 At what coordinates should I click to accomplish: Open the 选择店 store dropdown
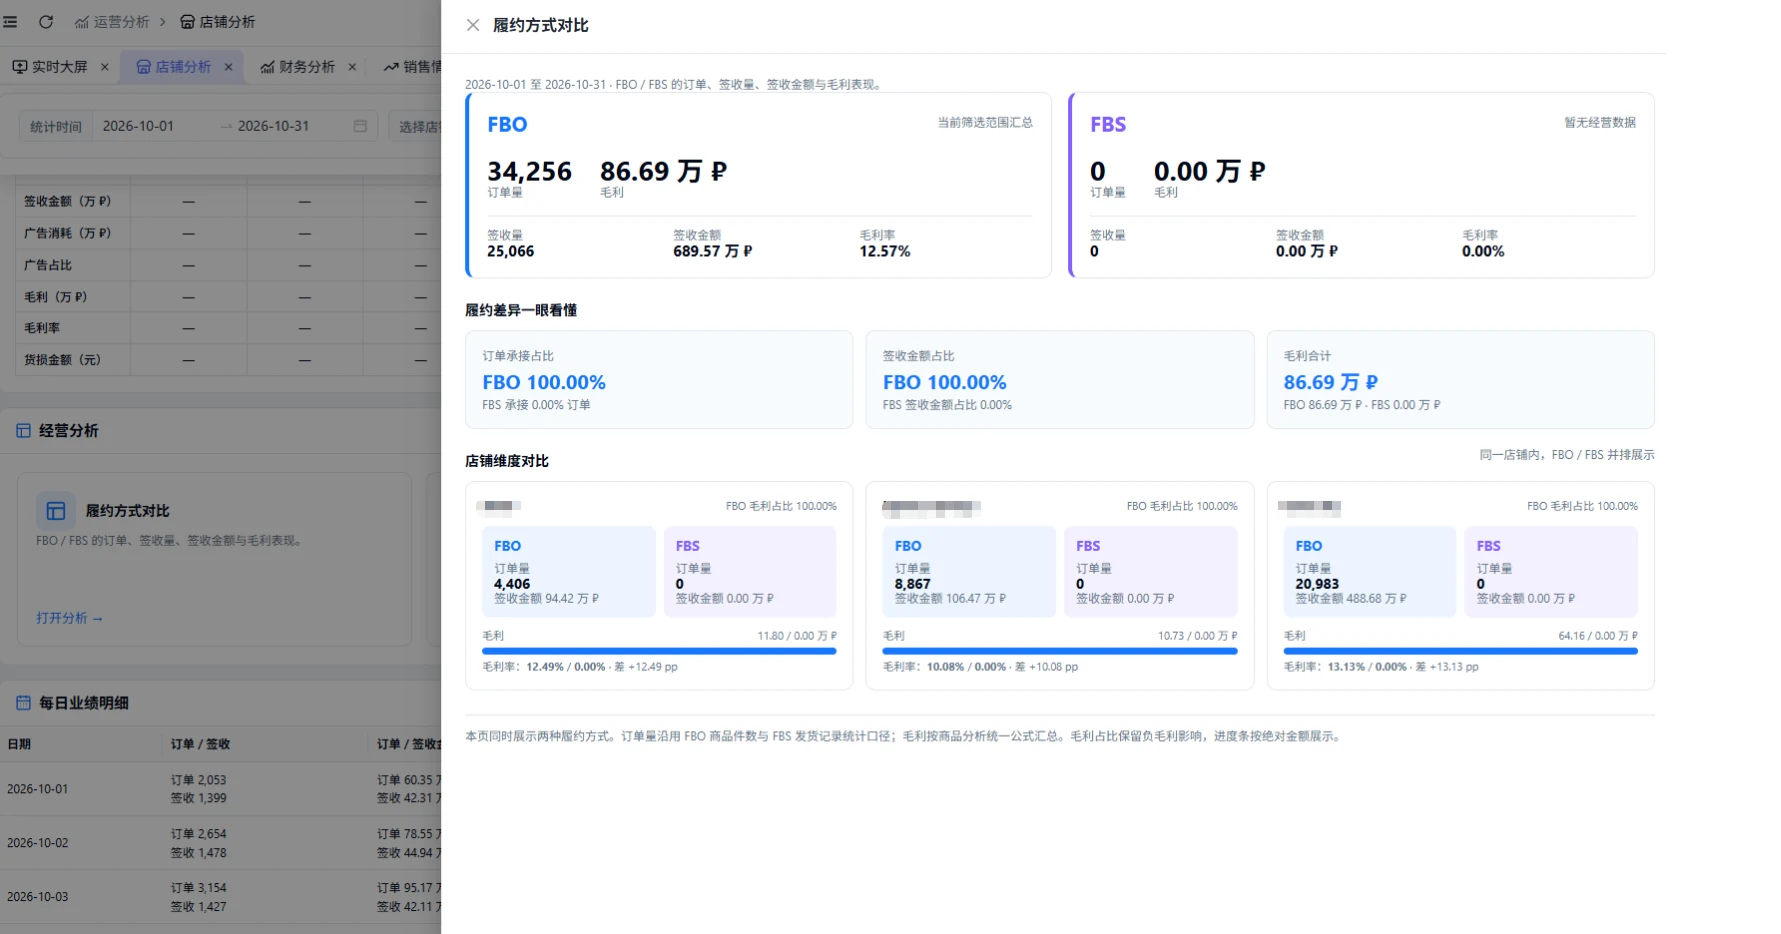tap(415, 126)
